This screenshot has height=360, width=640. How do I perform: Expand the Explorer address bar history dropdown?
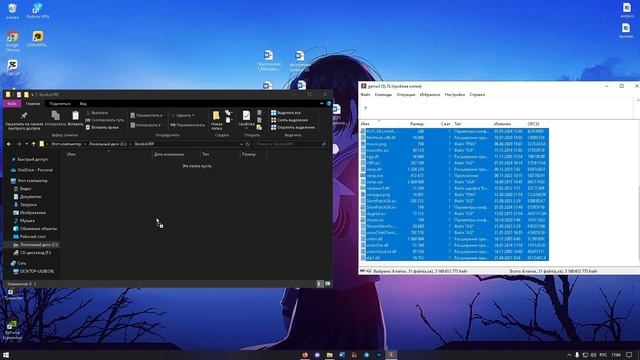pos(241,144)
